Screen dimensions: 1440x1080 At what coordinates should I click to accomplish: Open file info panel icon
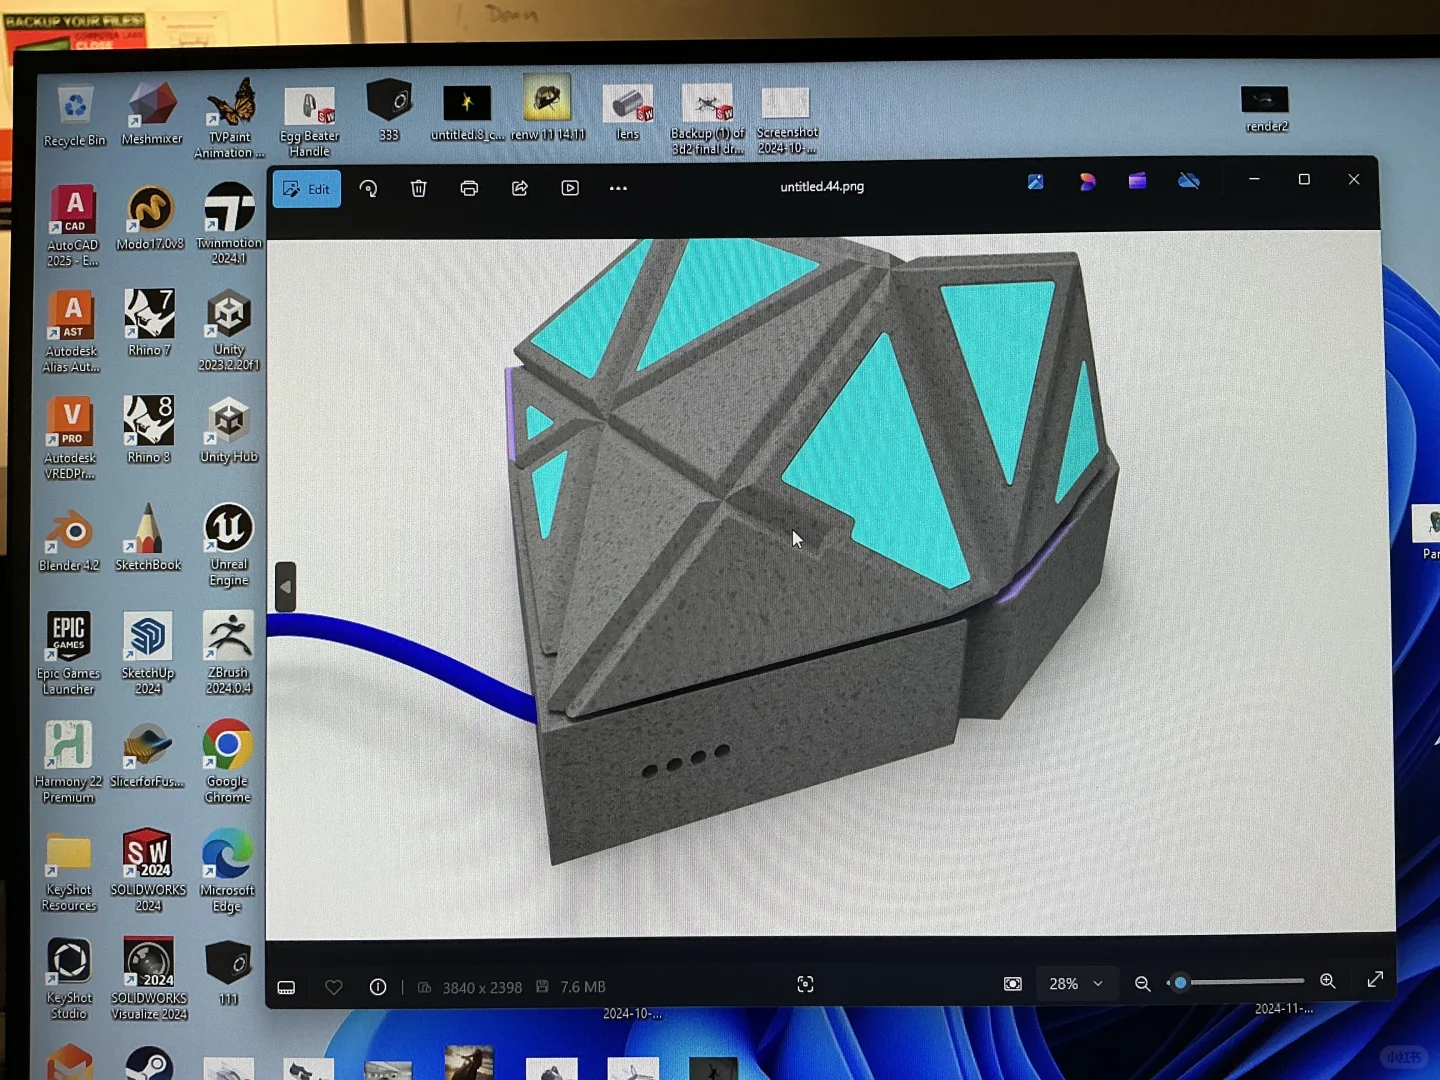(378, 987)
